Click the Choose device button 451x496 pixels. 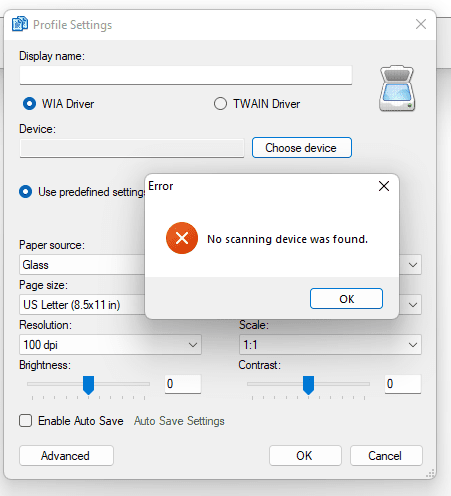pyautogui.click(x=302, y=148)
